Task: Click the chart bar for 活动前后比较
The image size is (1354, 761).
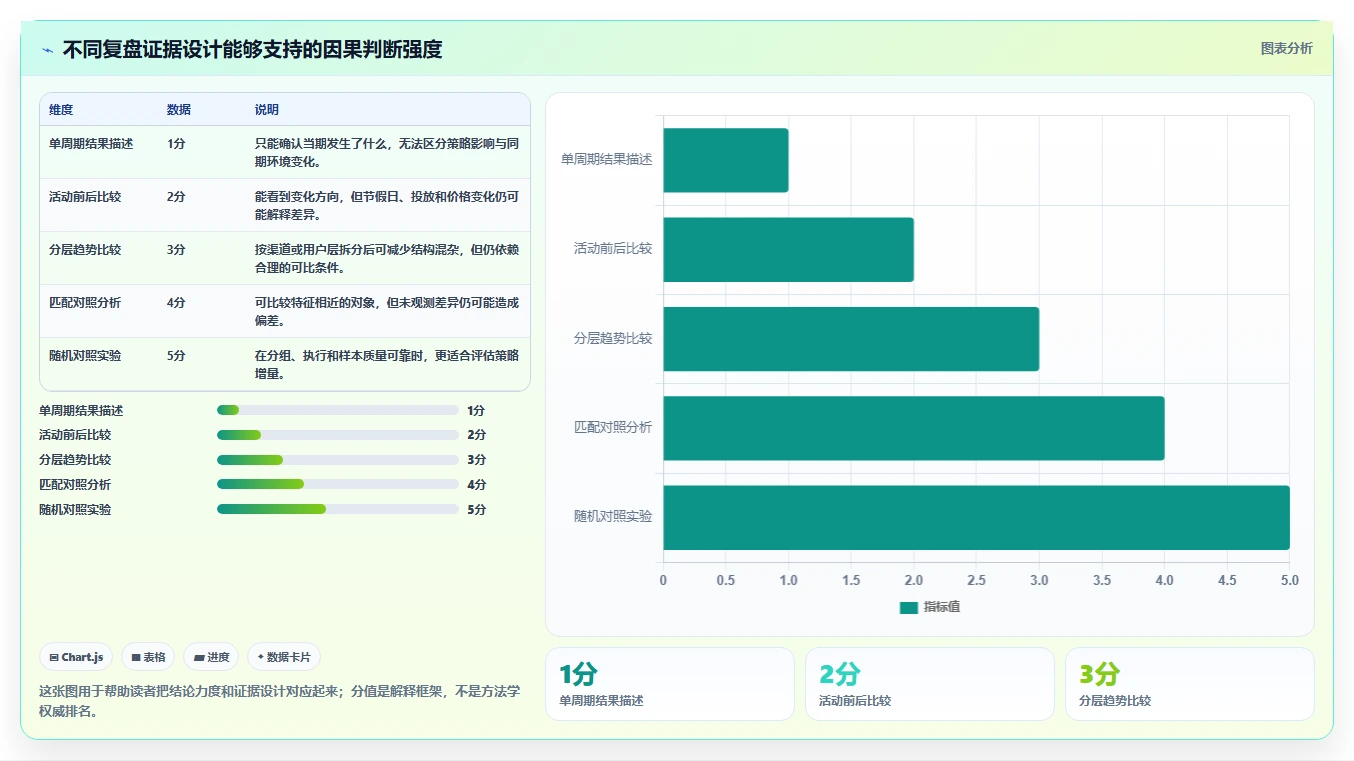Action: point(789,249)
